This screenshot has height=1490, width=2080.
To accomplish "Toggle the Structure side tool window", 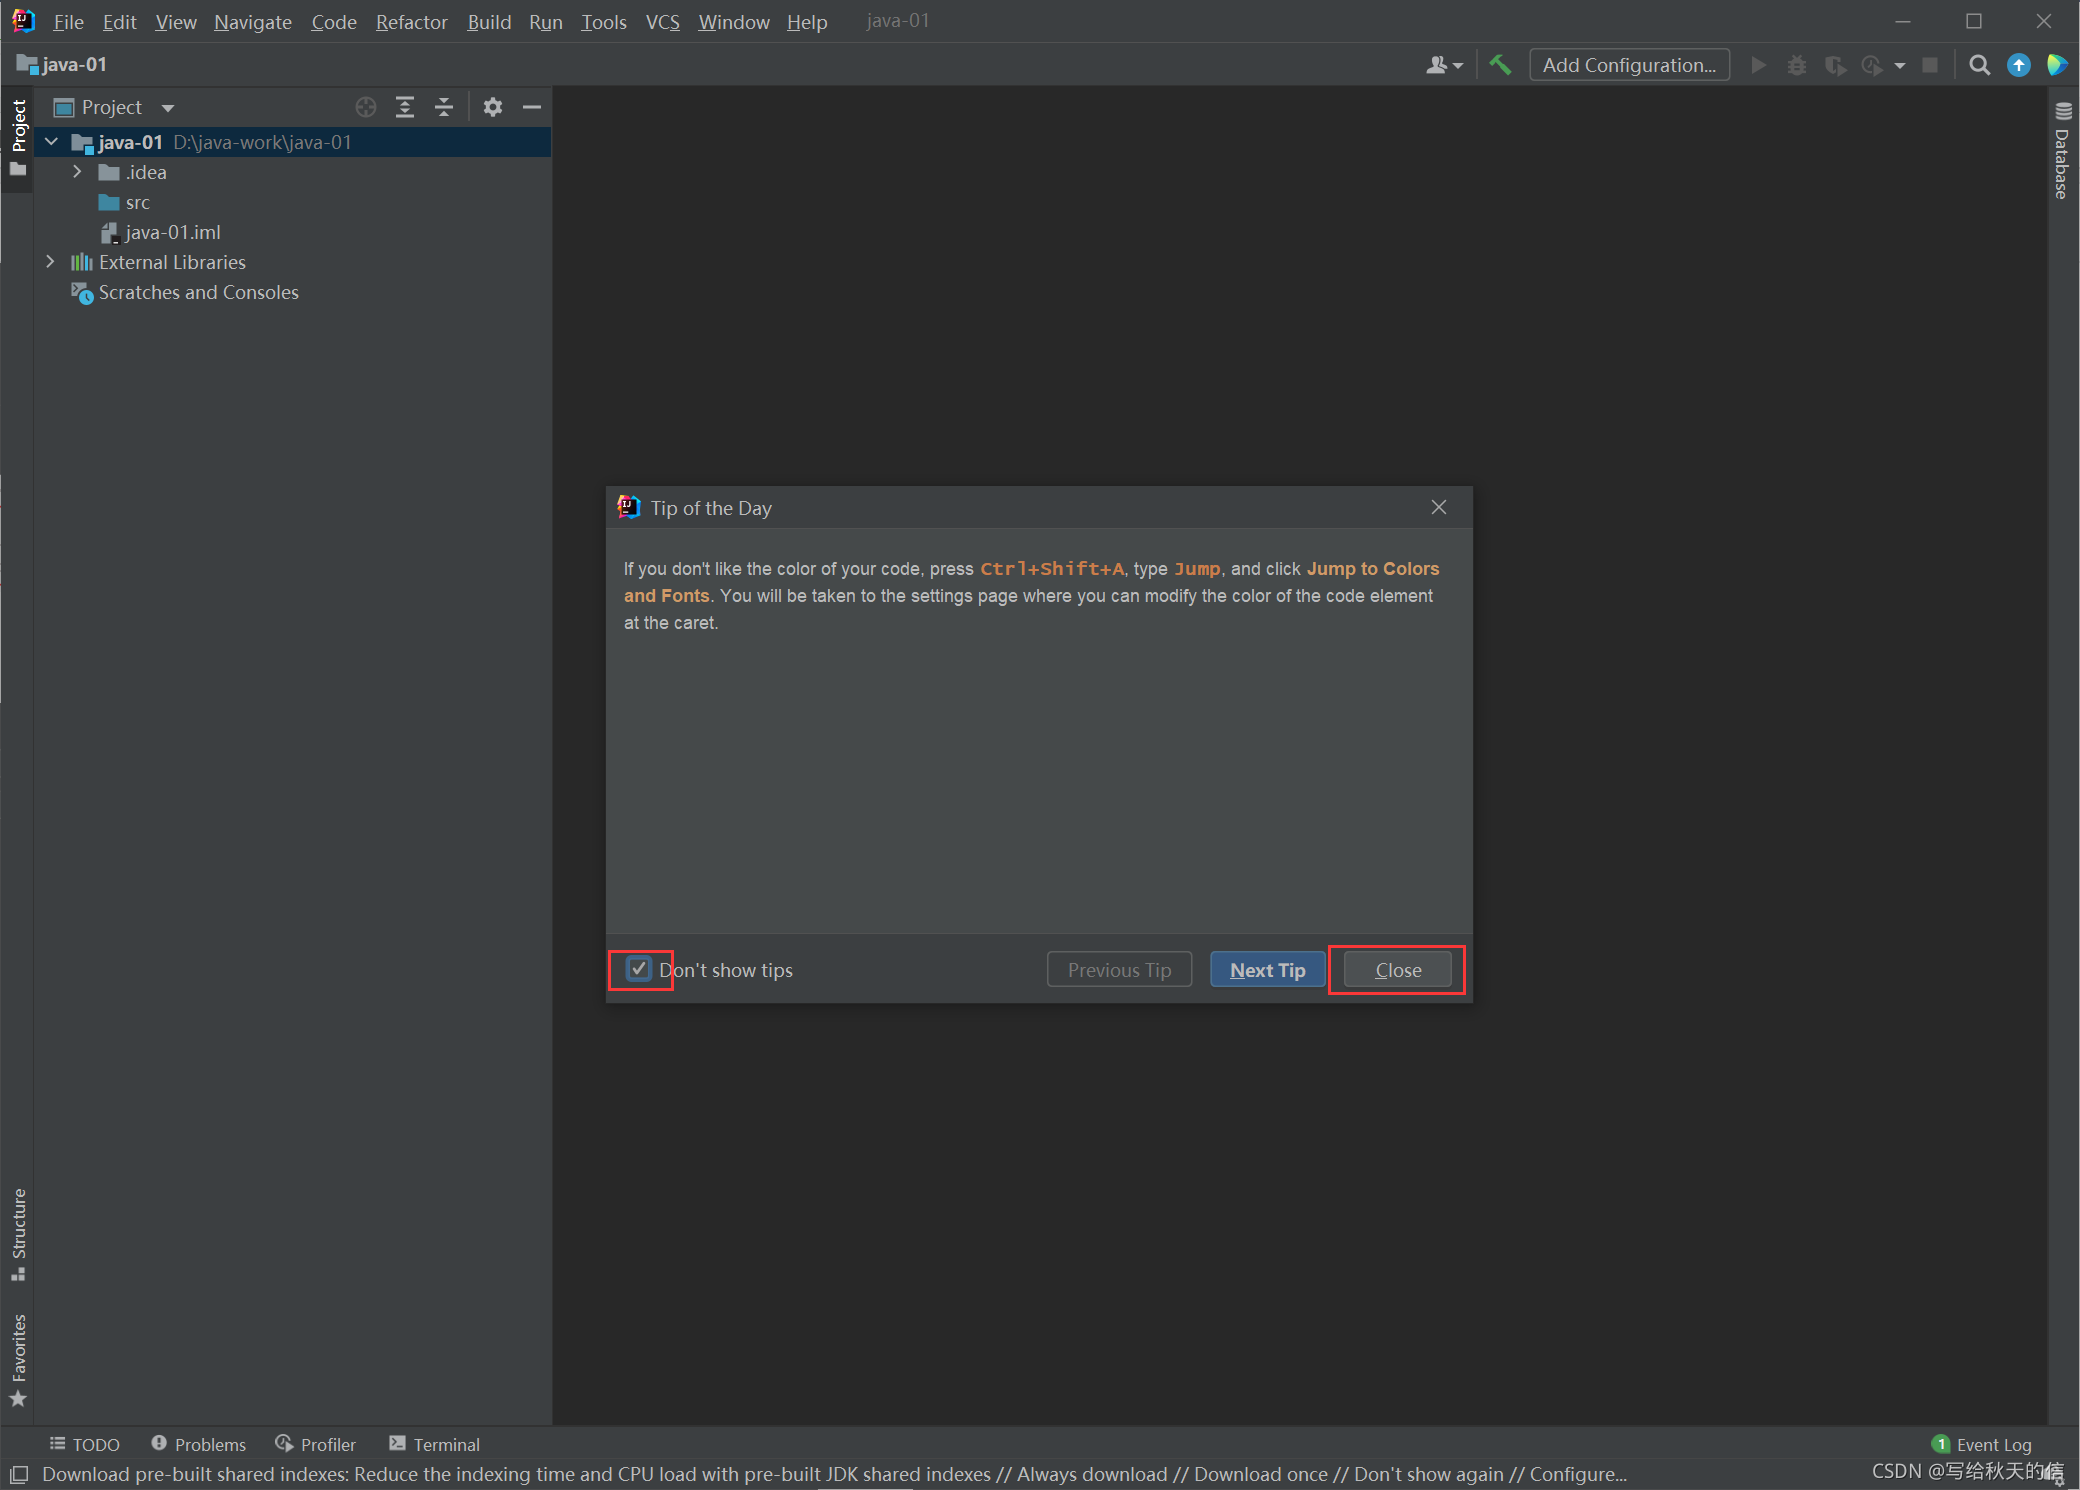I will tap(18, 1232).
